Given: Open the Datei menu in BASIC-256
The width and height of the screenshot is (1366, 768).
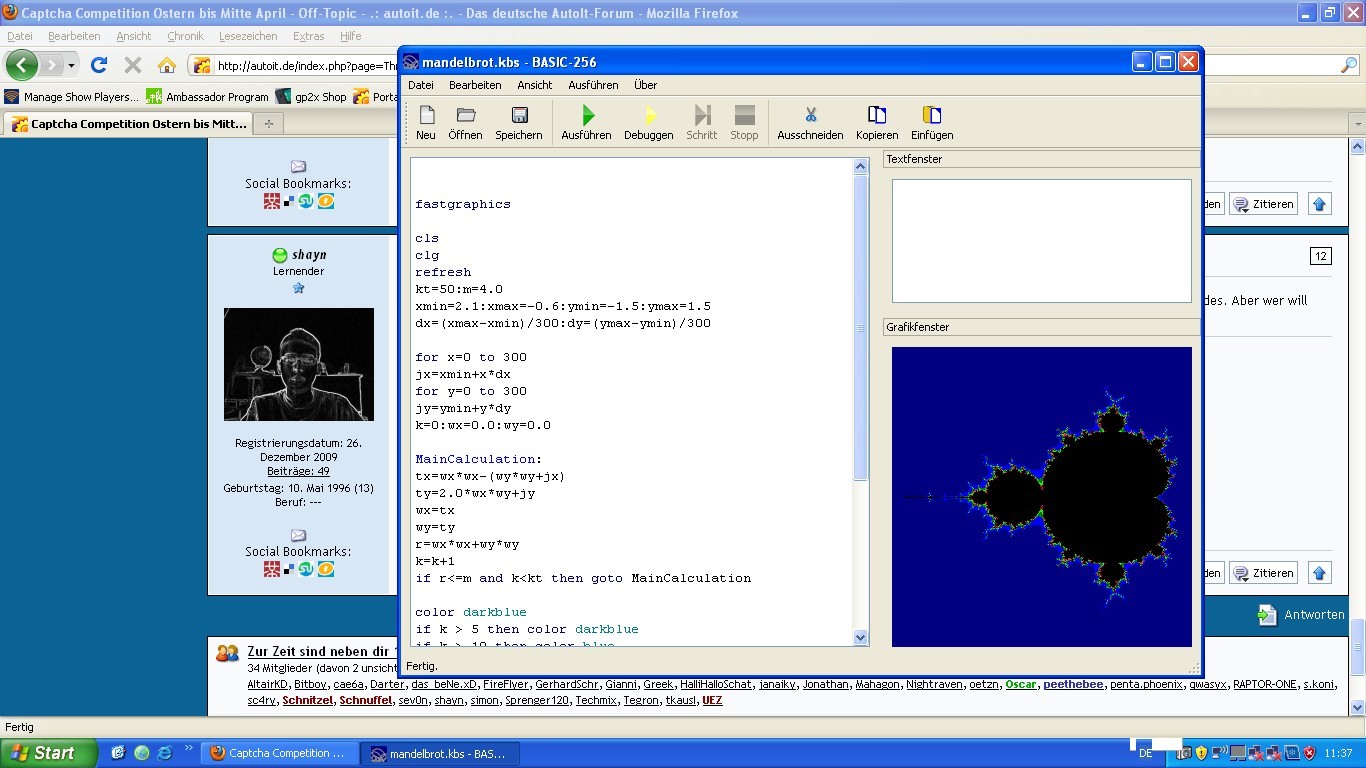Looking at the screenshot, I should coord(421,85).
